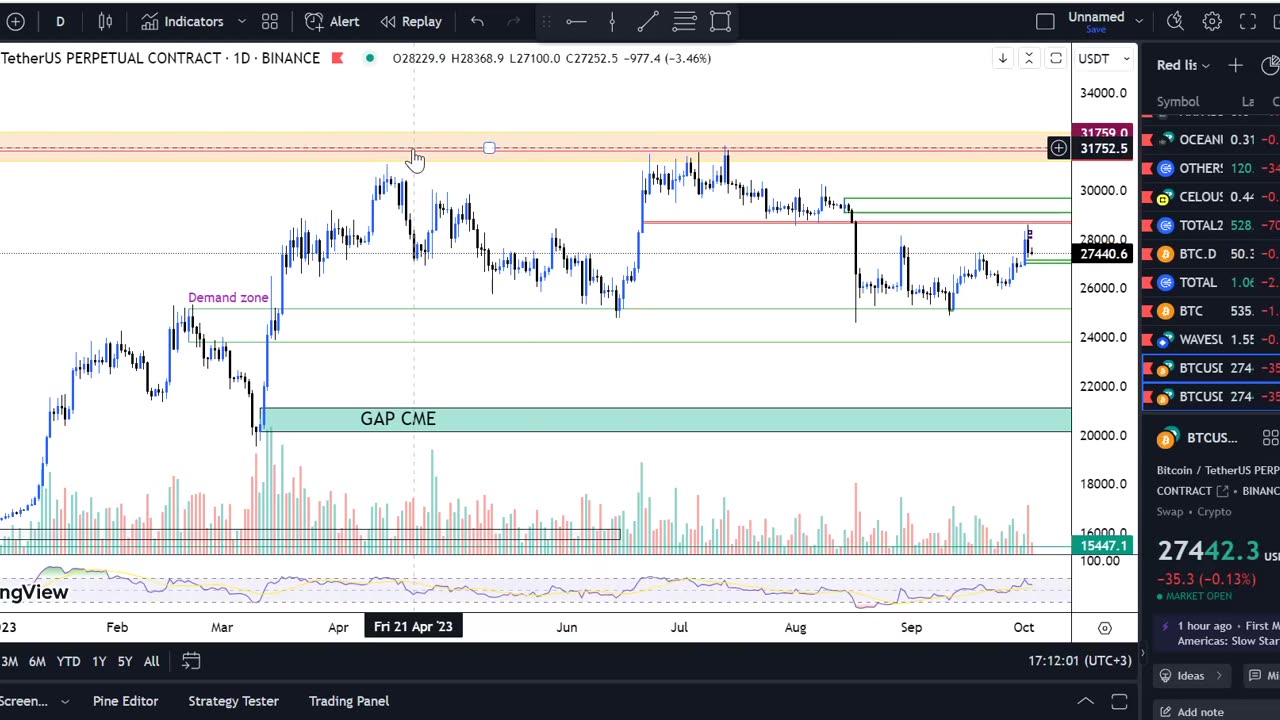This screenshot has width=1280, height=720.
Task: Select the WAVESU row in the watchlist
Action: [1211, 340]
